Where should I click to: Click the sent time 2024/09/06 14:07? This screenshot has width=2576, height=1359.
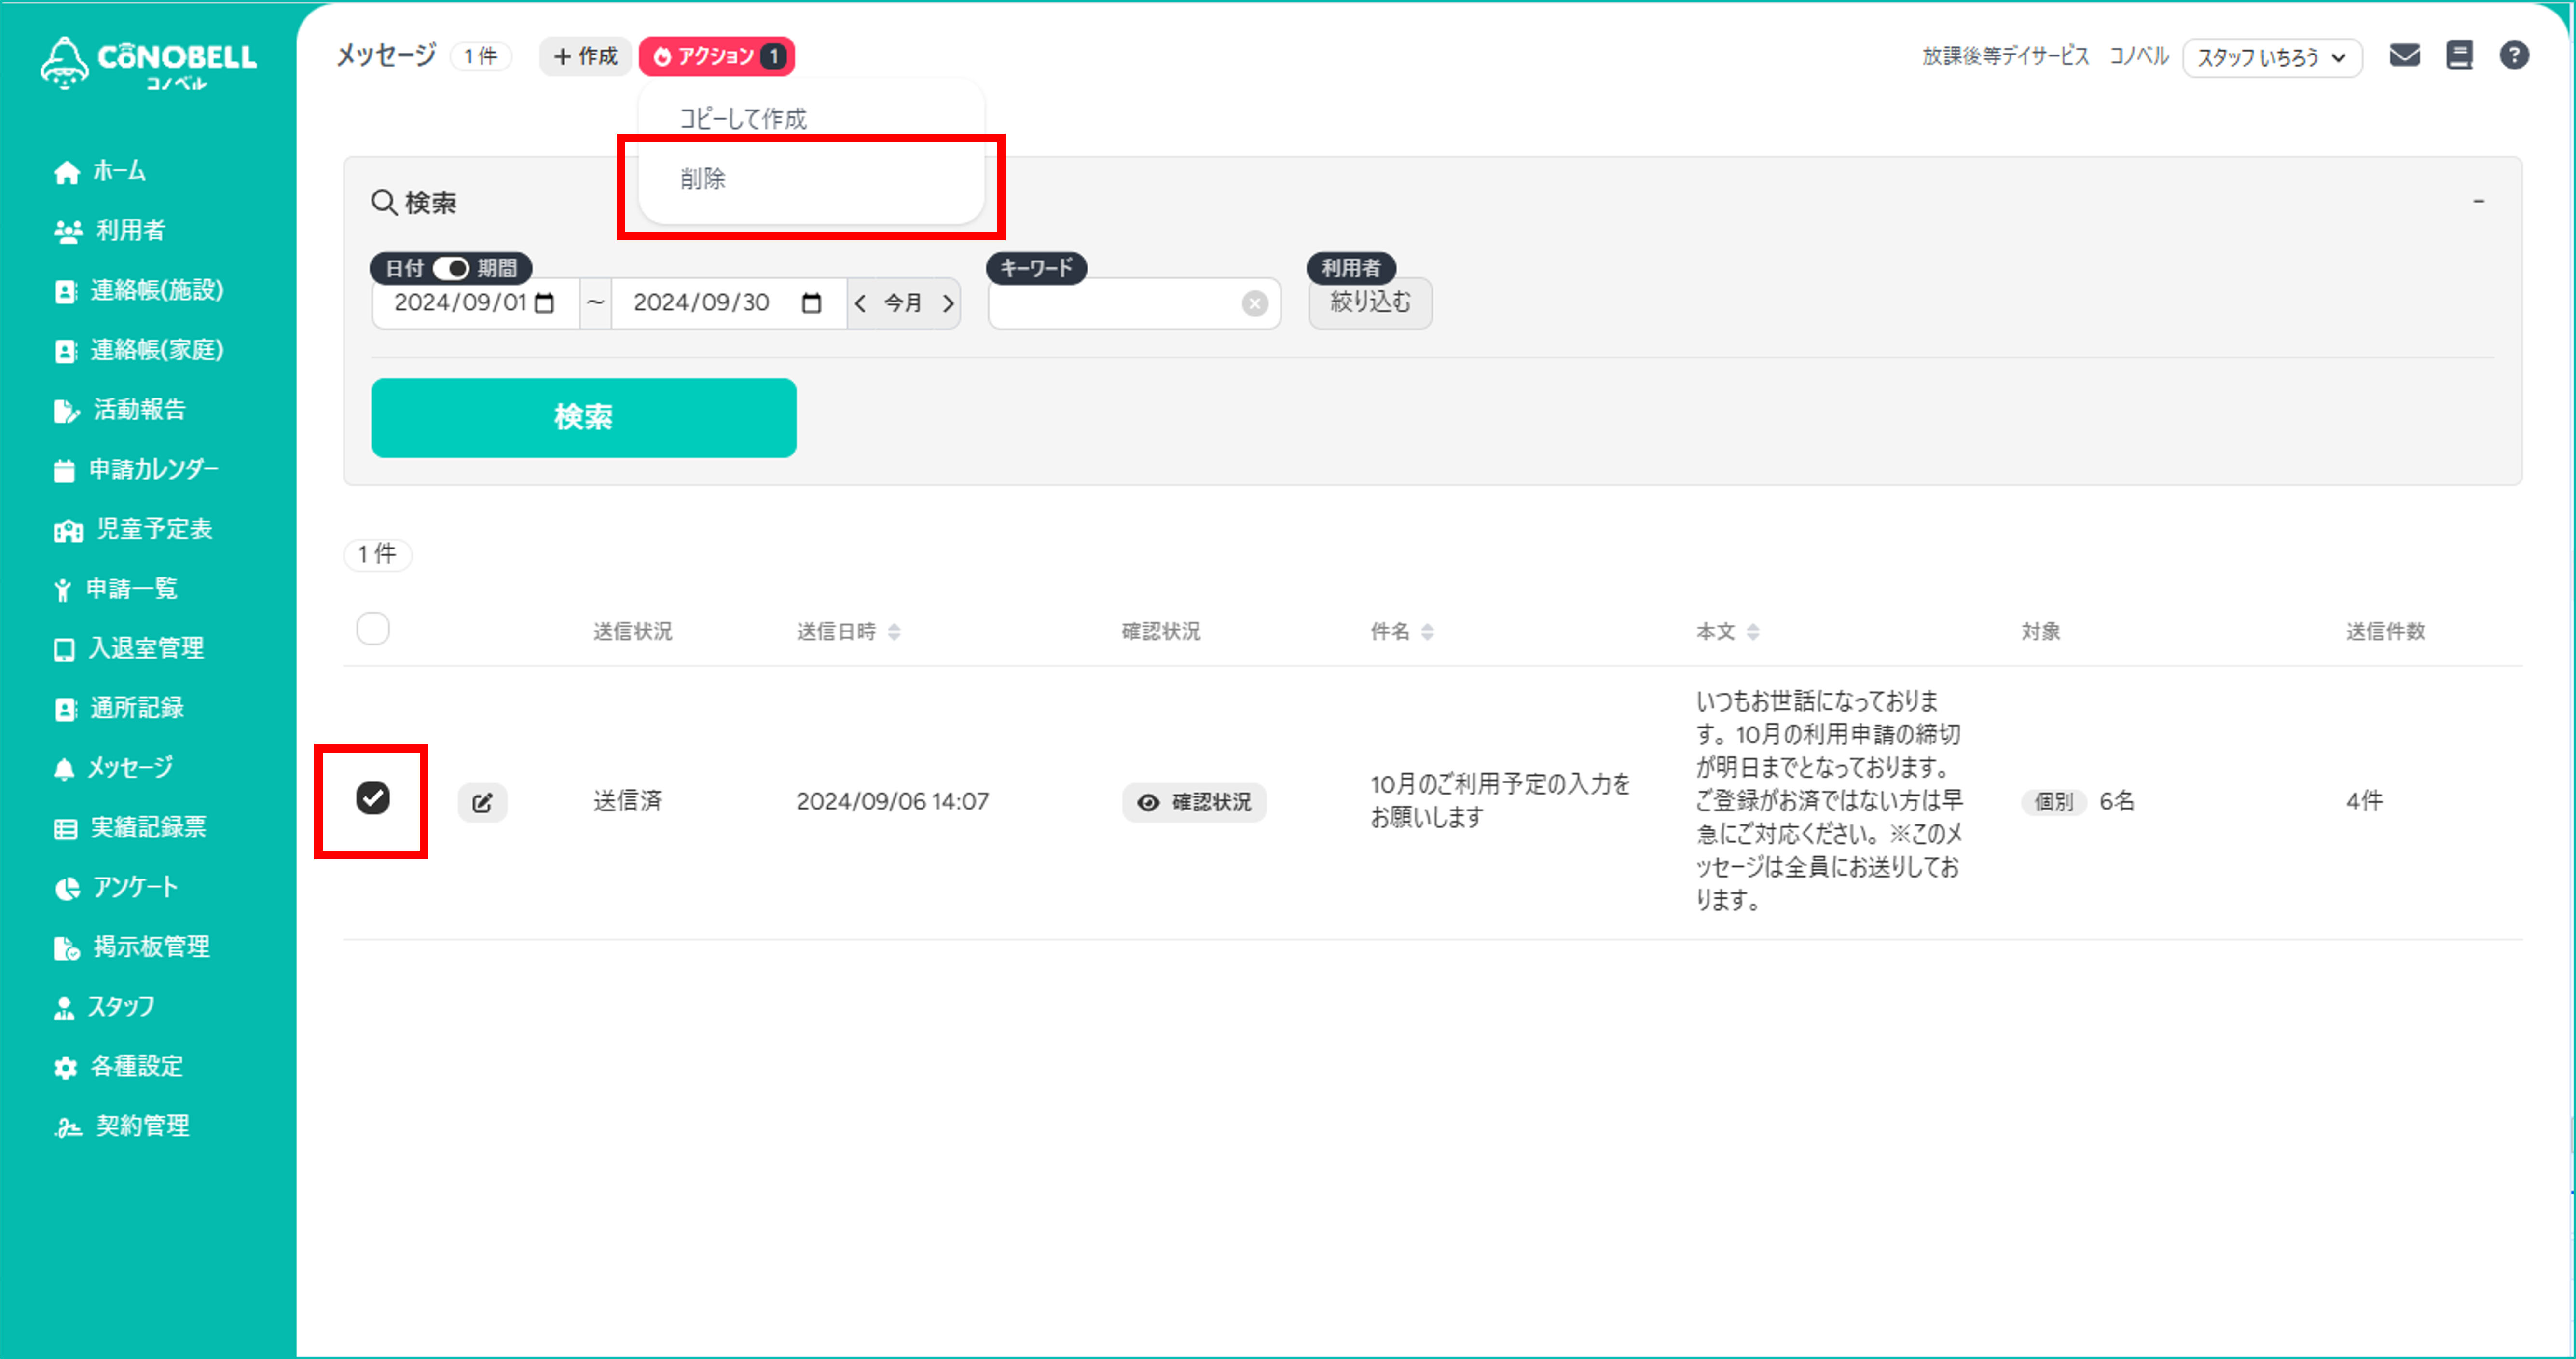coord(892,801)
